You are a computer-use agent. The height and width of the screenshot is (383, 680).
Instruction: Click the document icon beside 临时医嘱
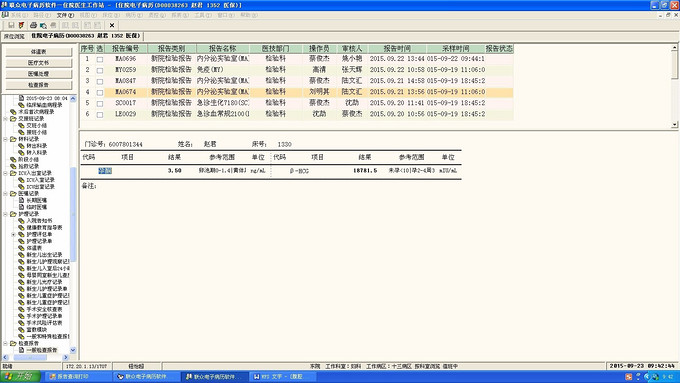point(21,207)
